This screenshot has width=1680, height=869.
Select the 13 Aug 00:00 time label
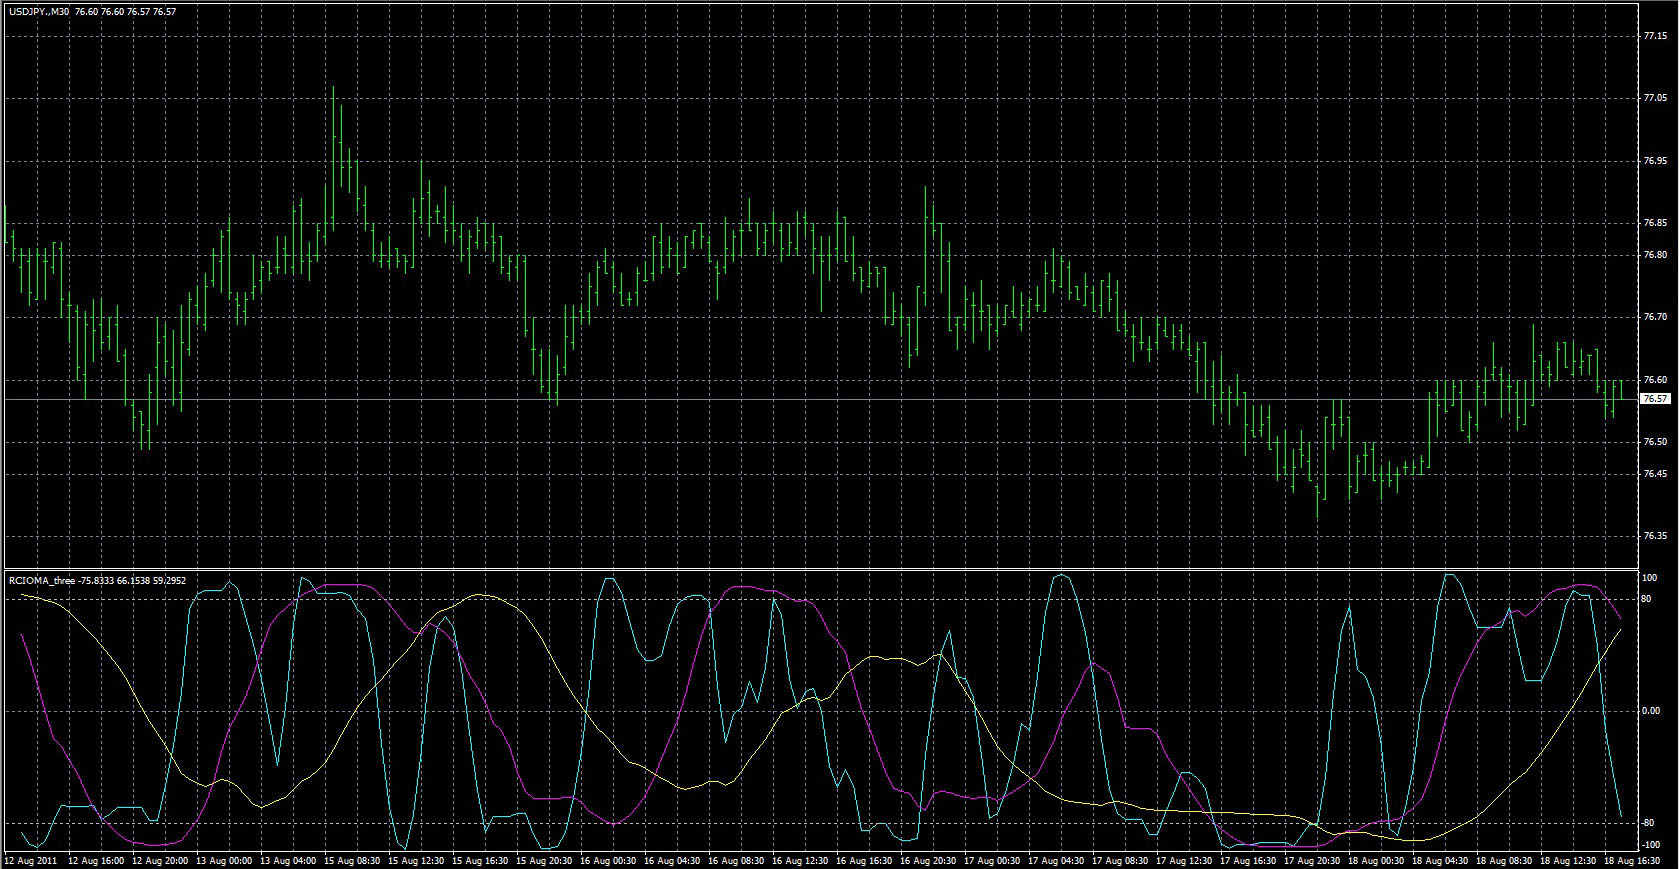click(224, 861)
